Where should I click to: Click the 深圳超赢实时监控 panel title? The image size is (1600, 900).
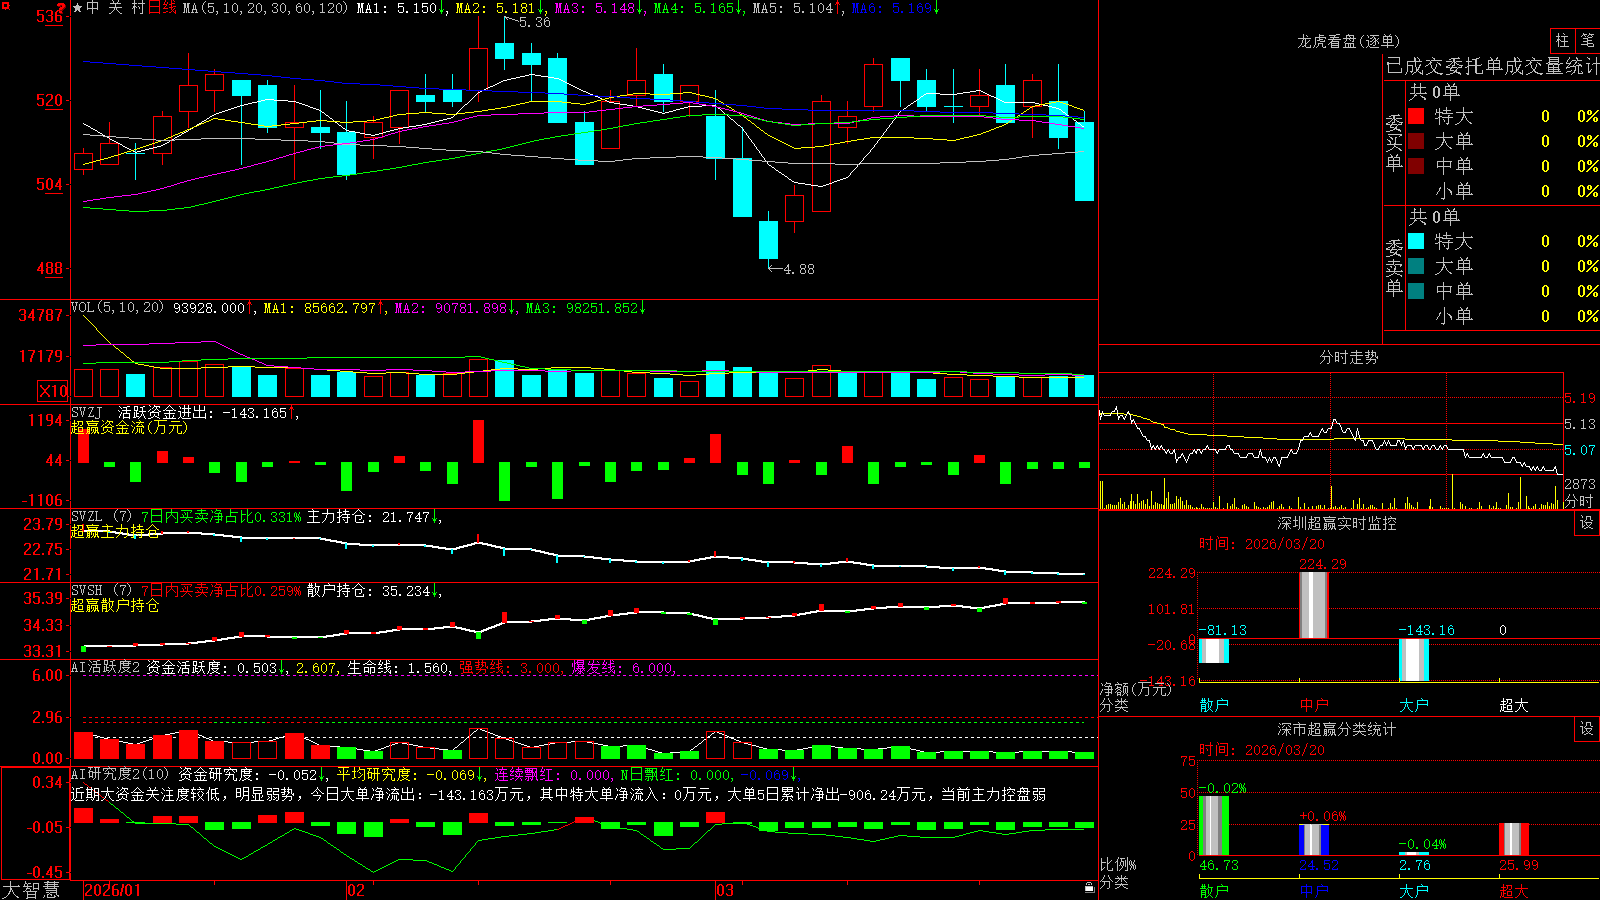pos(1336,523)
